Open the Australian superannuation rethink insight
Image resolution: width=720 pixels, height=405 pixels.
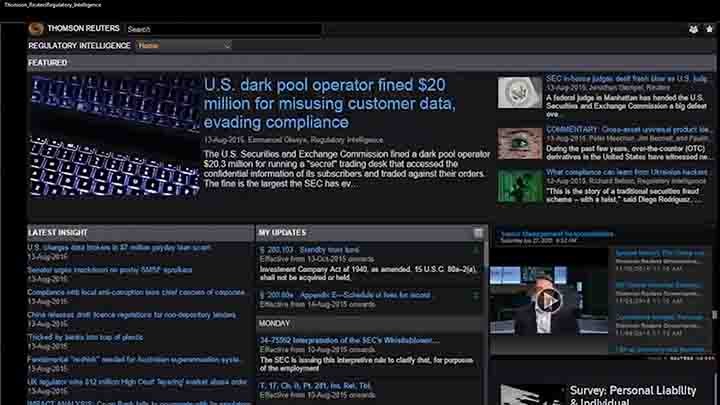pyautogui.click(x=134, y=360)
